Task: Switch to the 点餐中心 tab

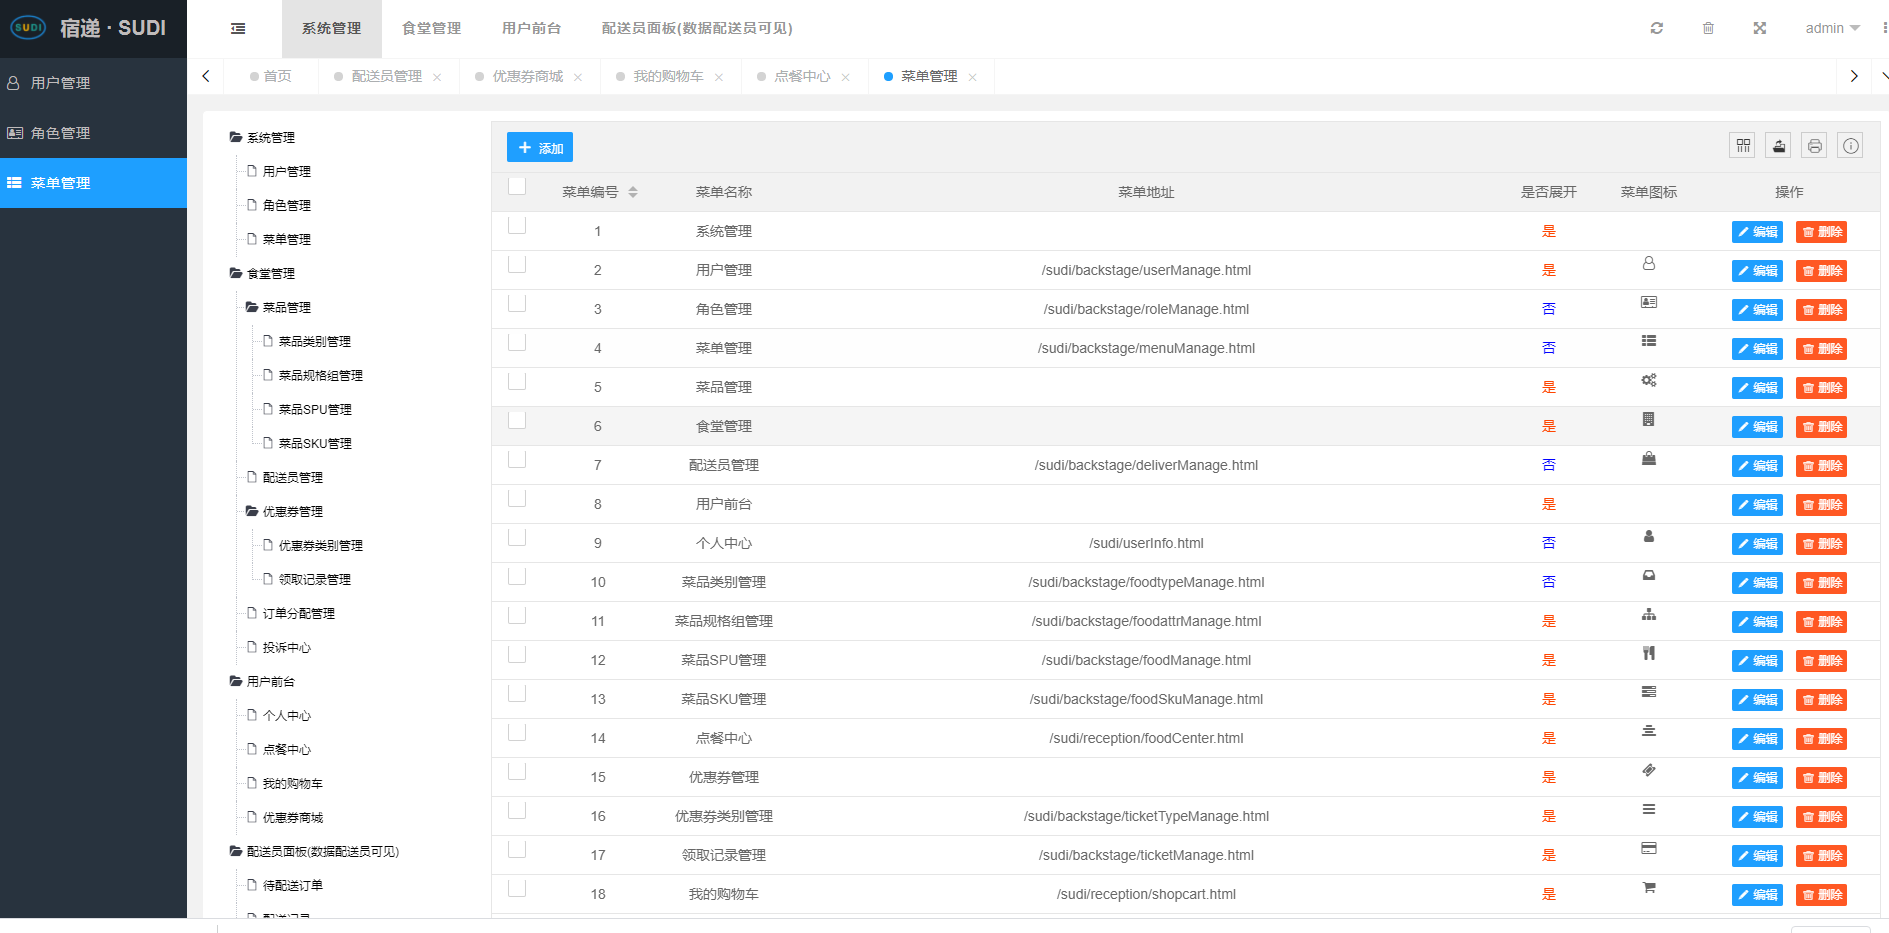Action: point(802,76)
